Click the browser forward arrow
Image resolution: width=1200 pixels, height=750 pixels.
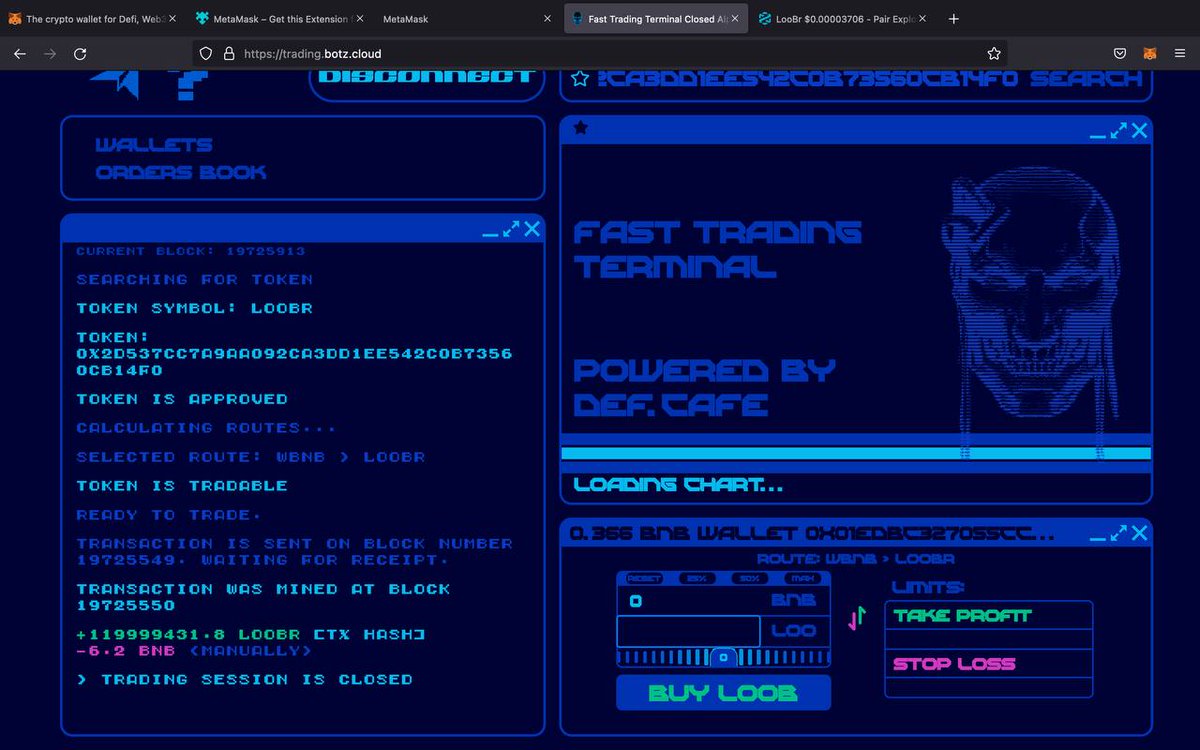(x=50, y=54)
